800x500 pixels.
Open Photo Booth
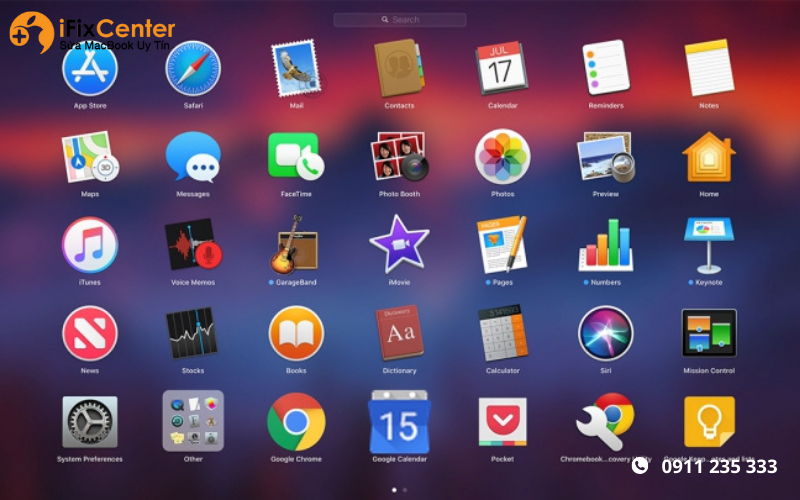[399, 157]
